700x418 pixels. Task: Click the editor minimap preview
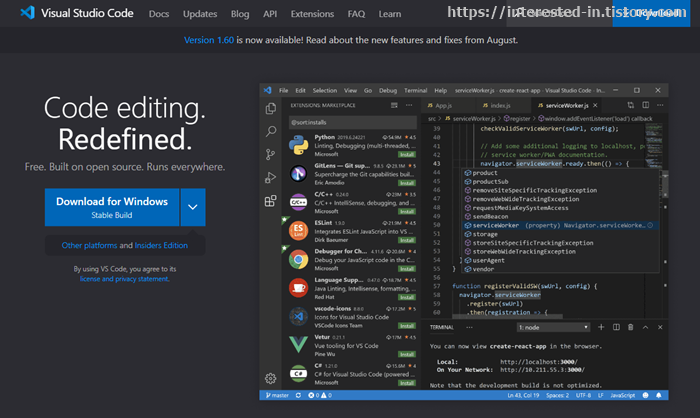click(x=653, y=144)
